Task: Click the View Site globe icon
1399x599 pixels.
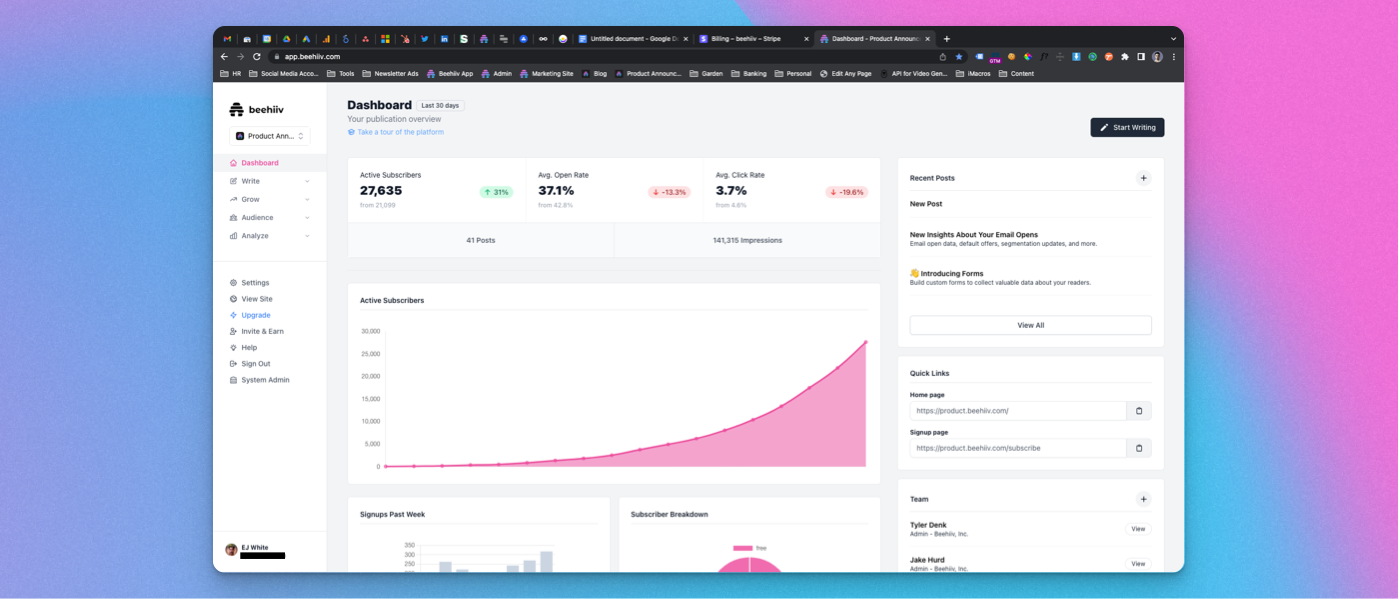Action: [x=233, y=299]
